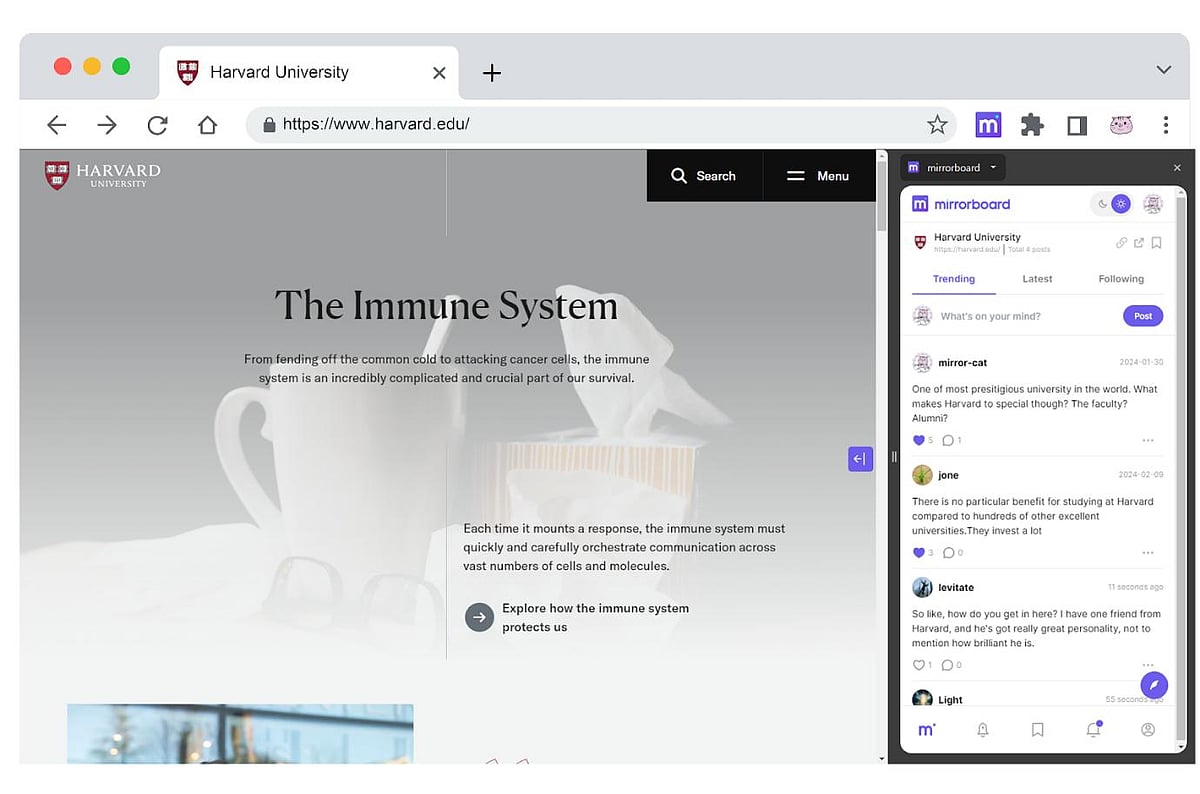The image size is (1200, 794).
Task: Open saved bookmarks in bottom nav
Action: click(x=1038, y=730)
